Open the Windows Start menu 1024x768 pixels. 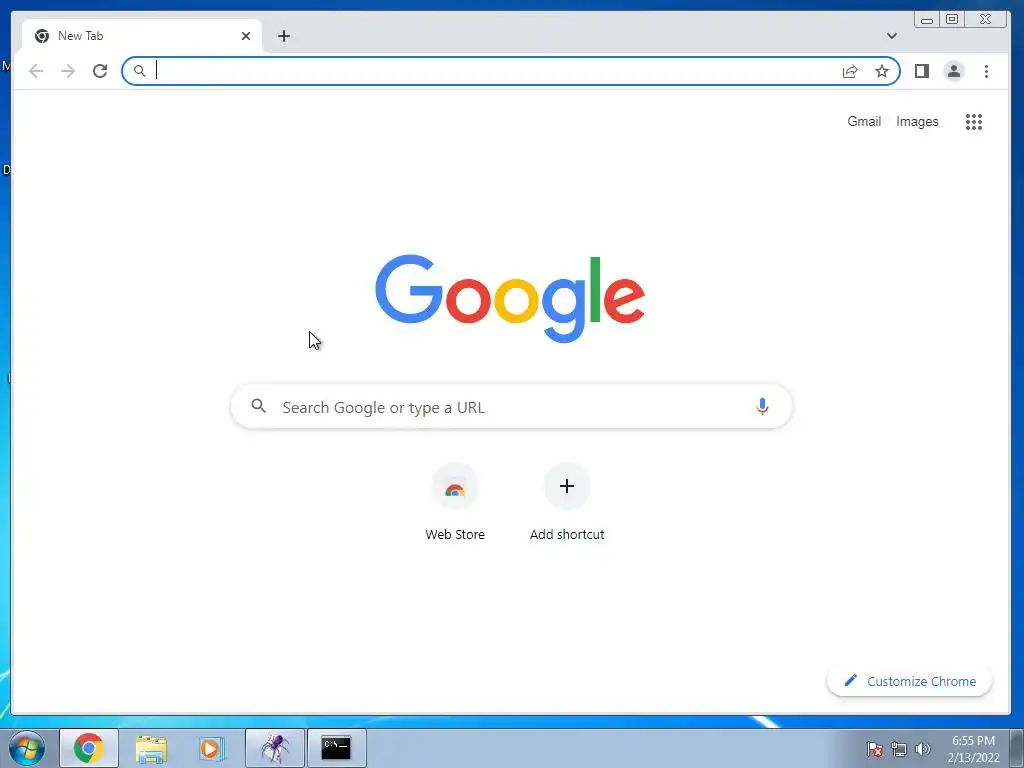[27, 748]
